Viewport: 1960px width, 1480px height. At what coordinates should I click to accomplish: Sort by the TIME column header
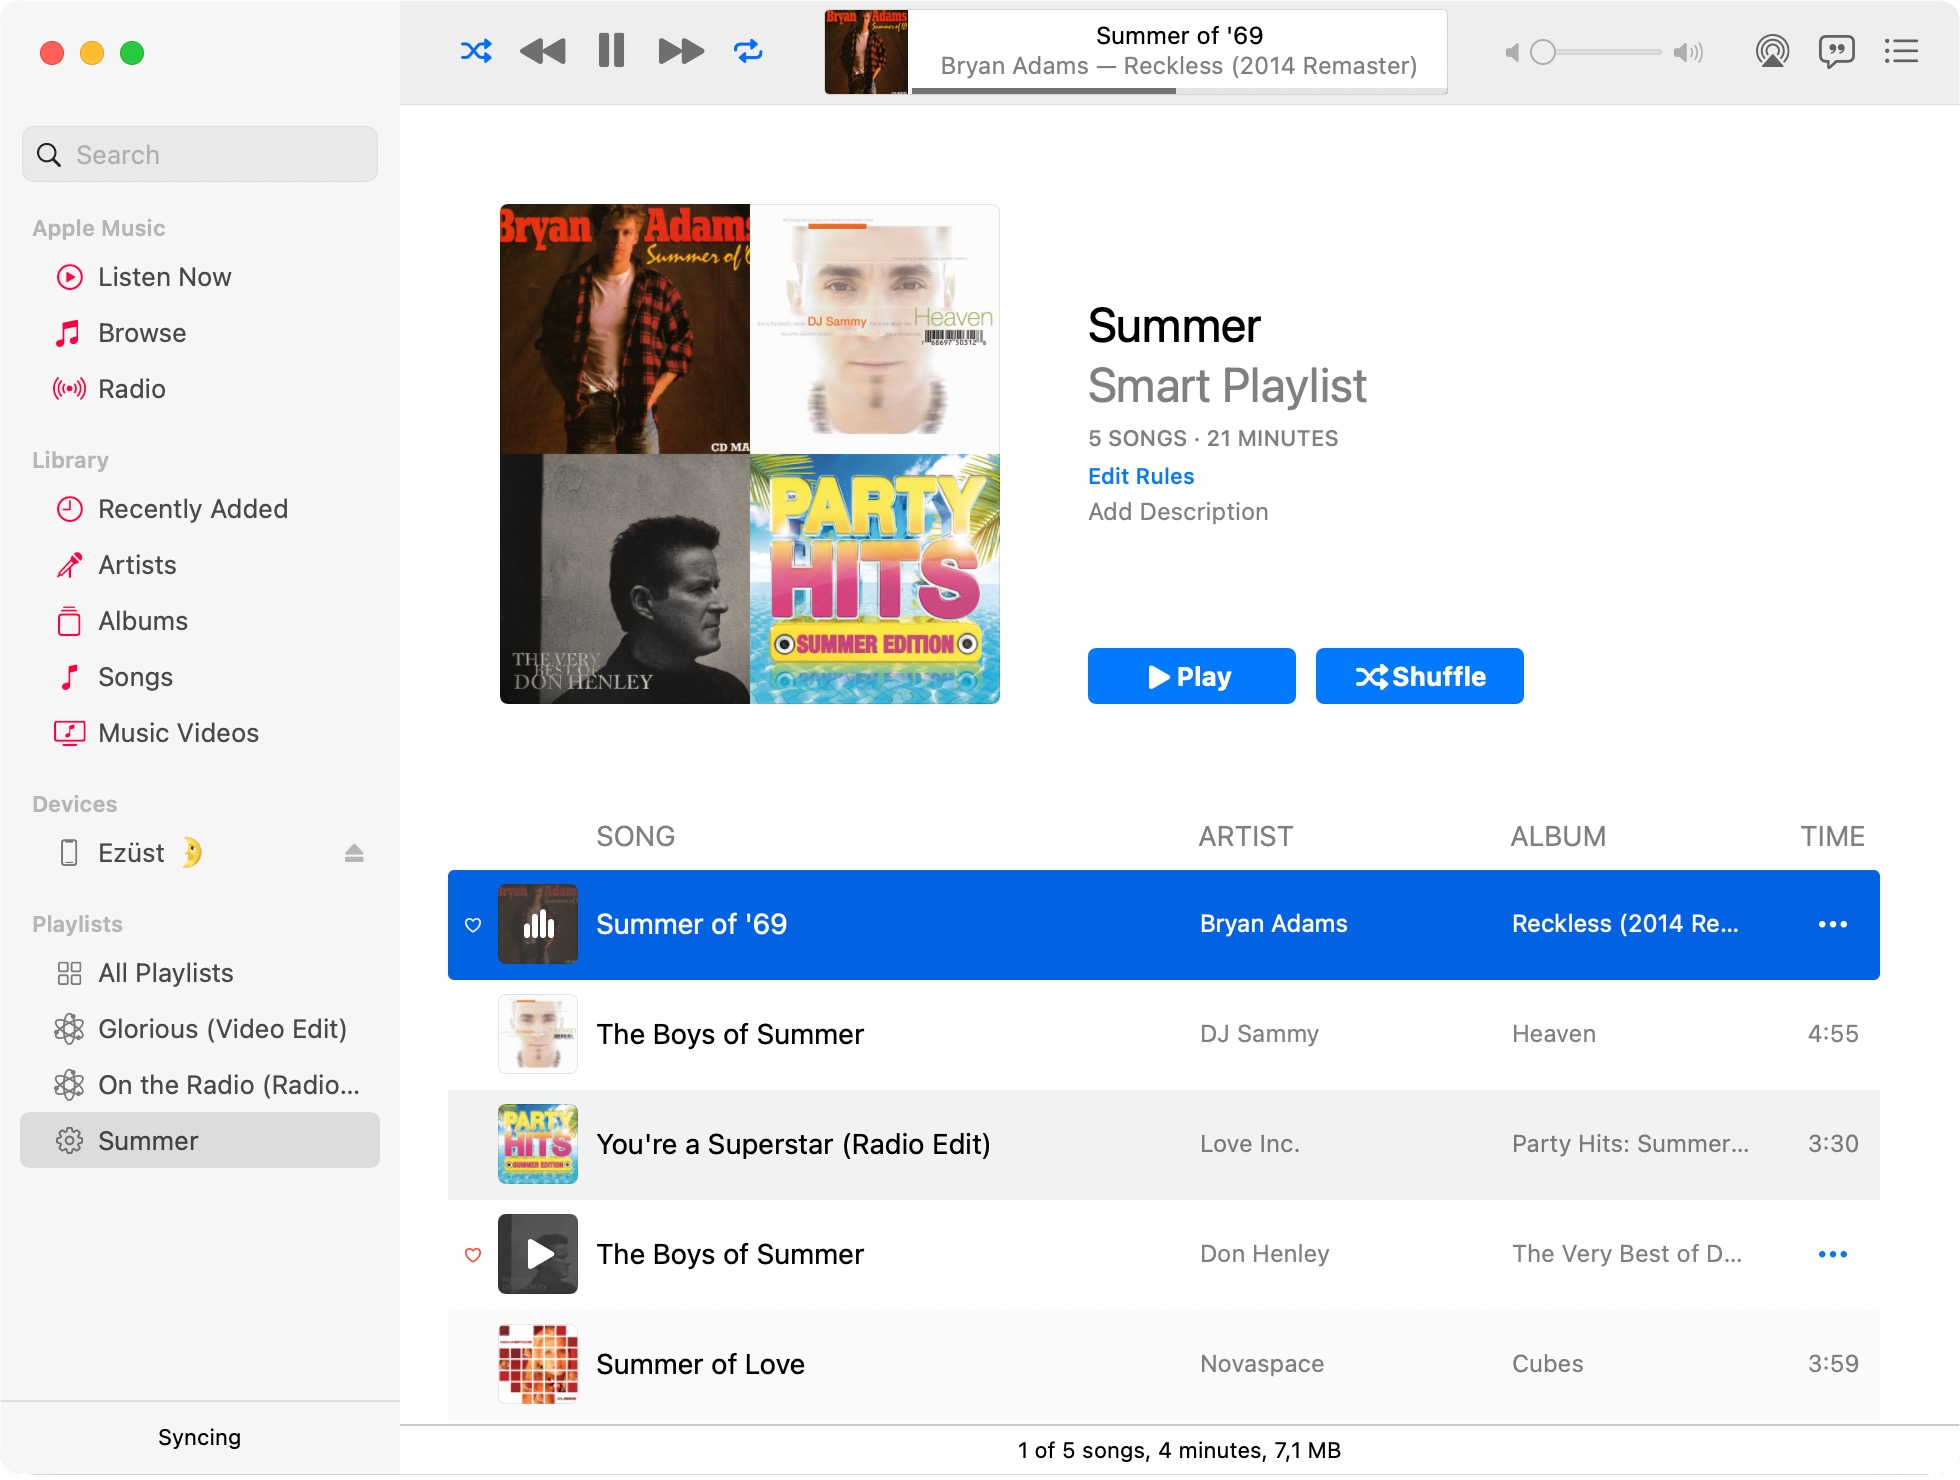coord(1832,836)
